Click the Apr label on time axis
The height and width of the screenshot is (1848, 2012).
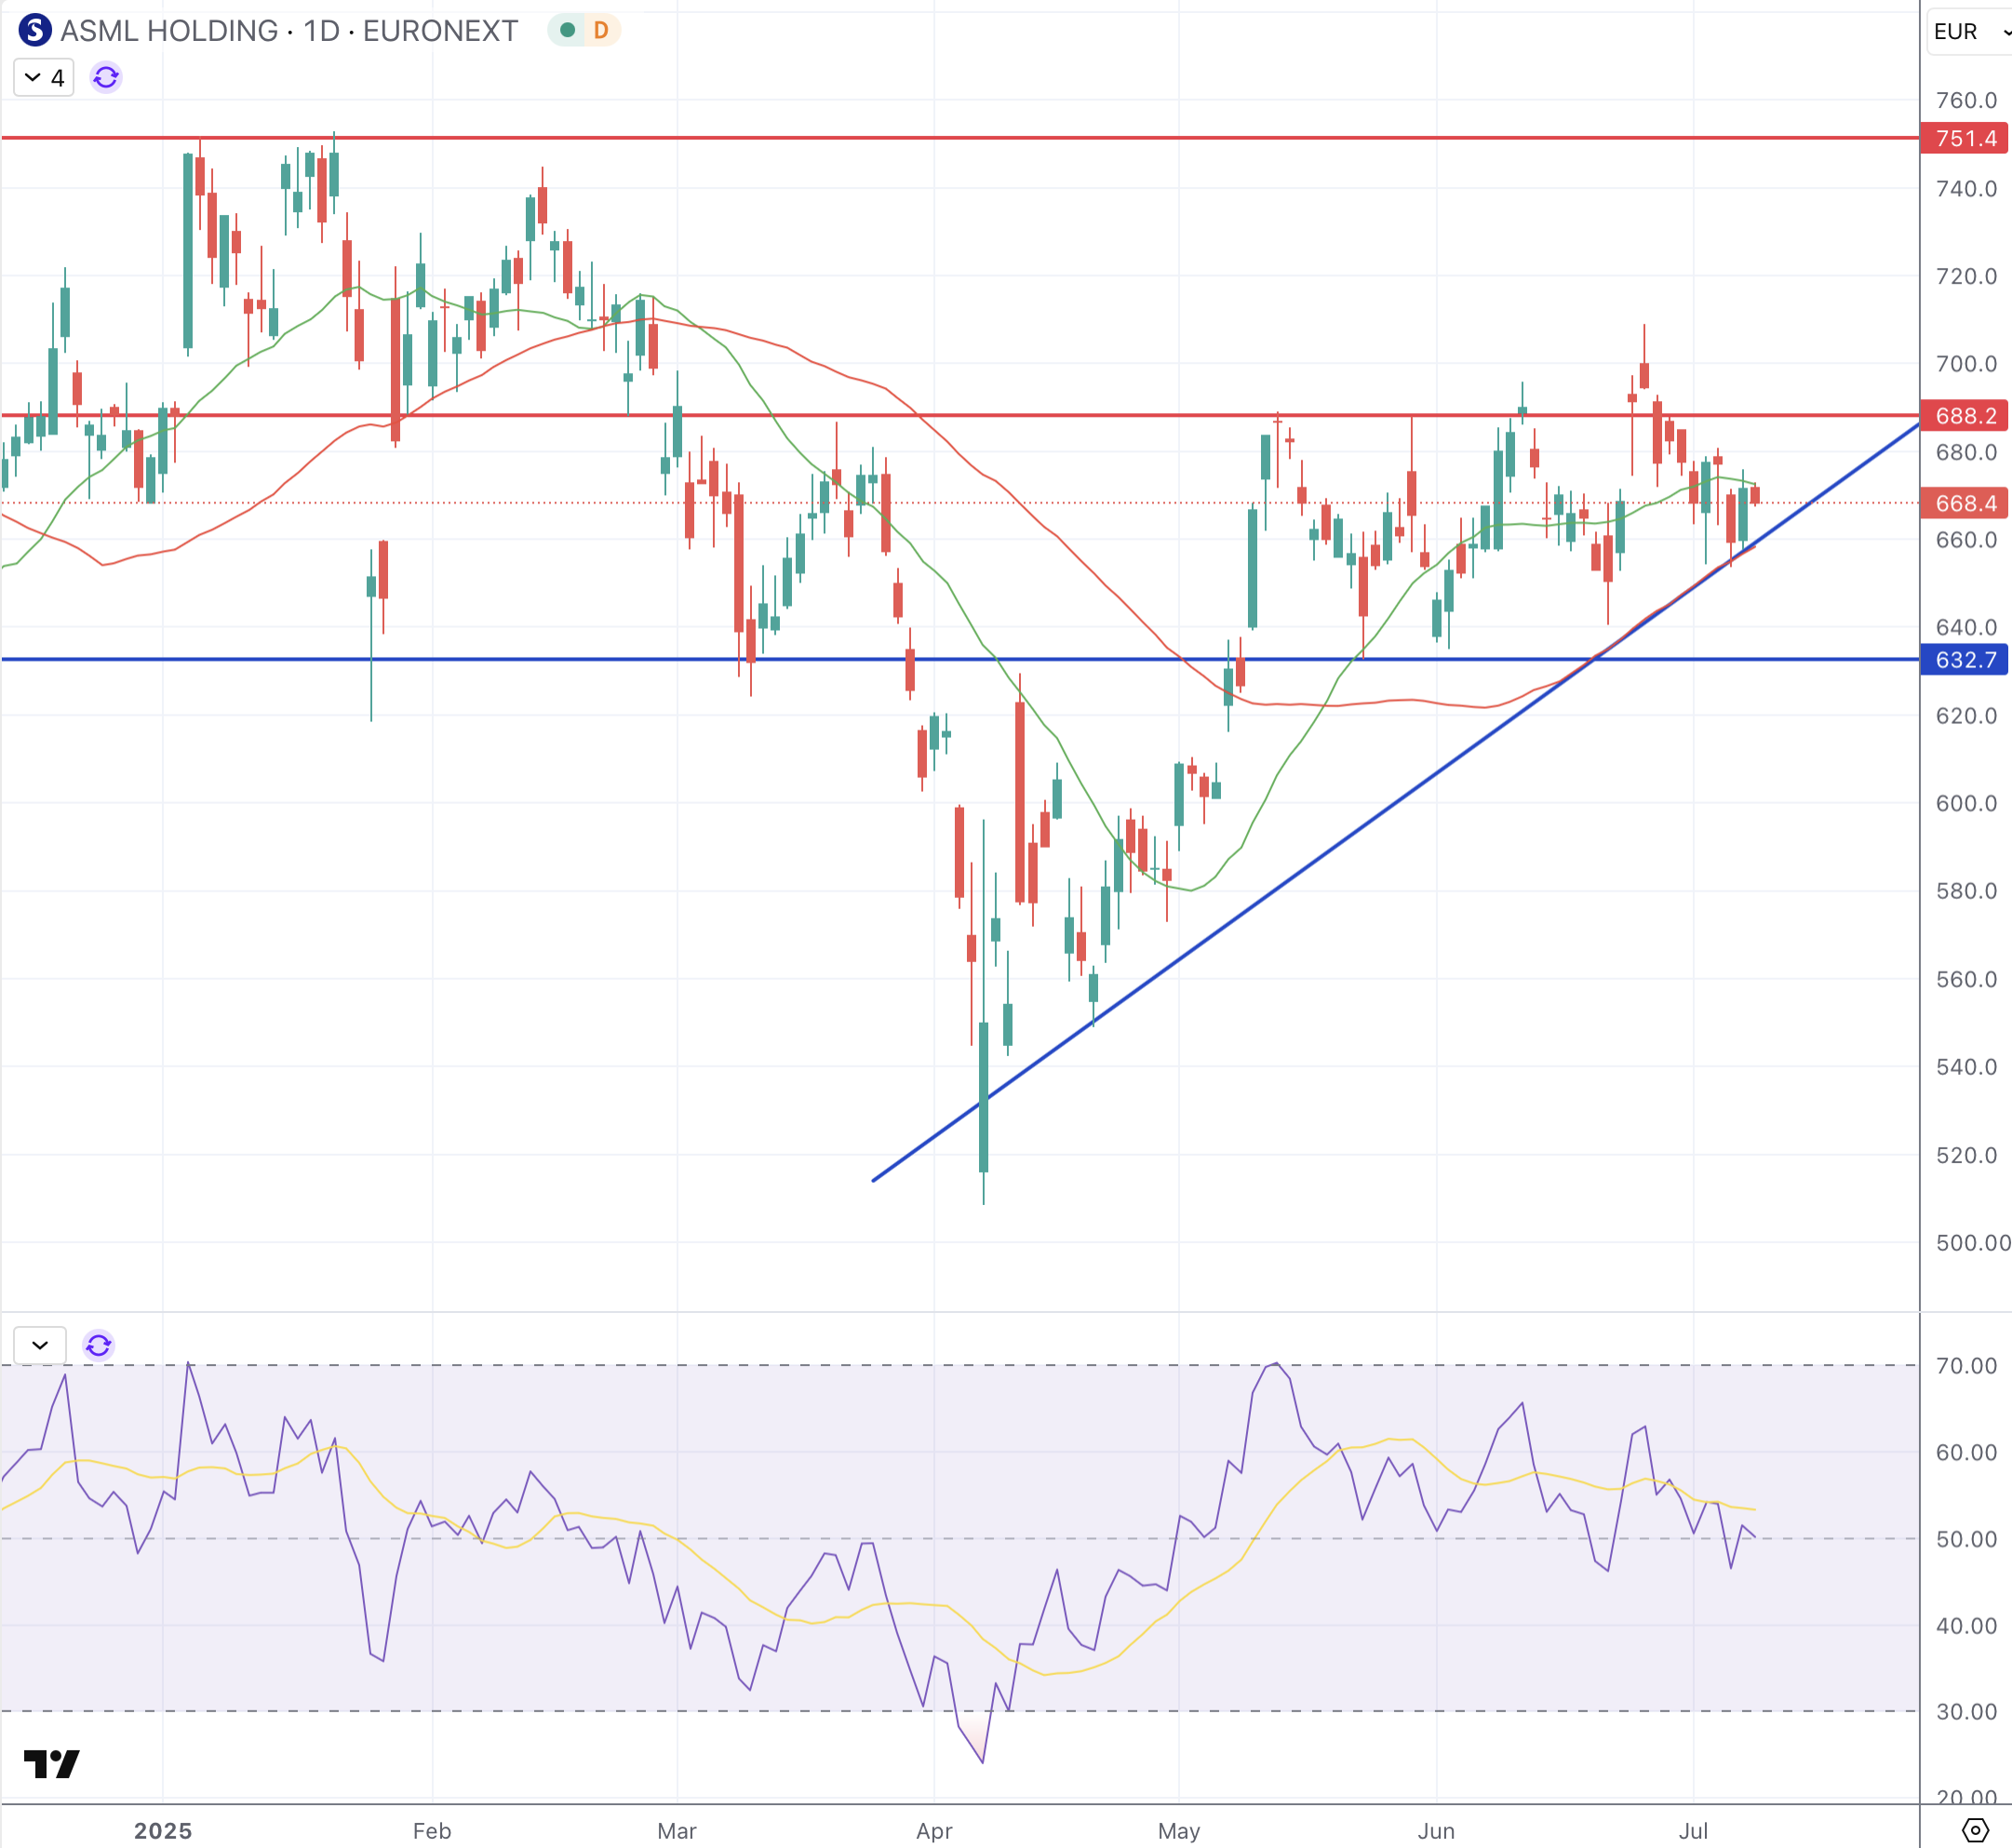pyautogui.click(x=934, y=1831)
